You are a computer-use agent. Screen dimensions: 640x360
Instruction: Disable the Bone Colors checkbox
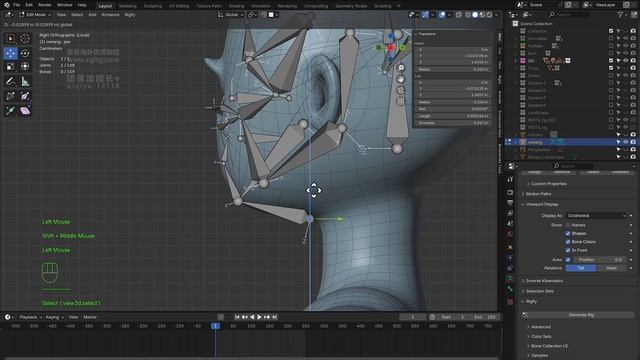pos(568,242)
